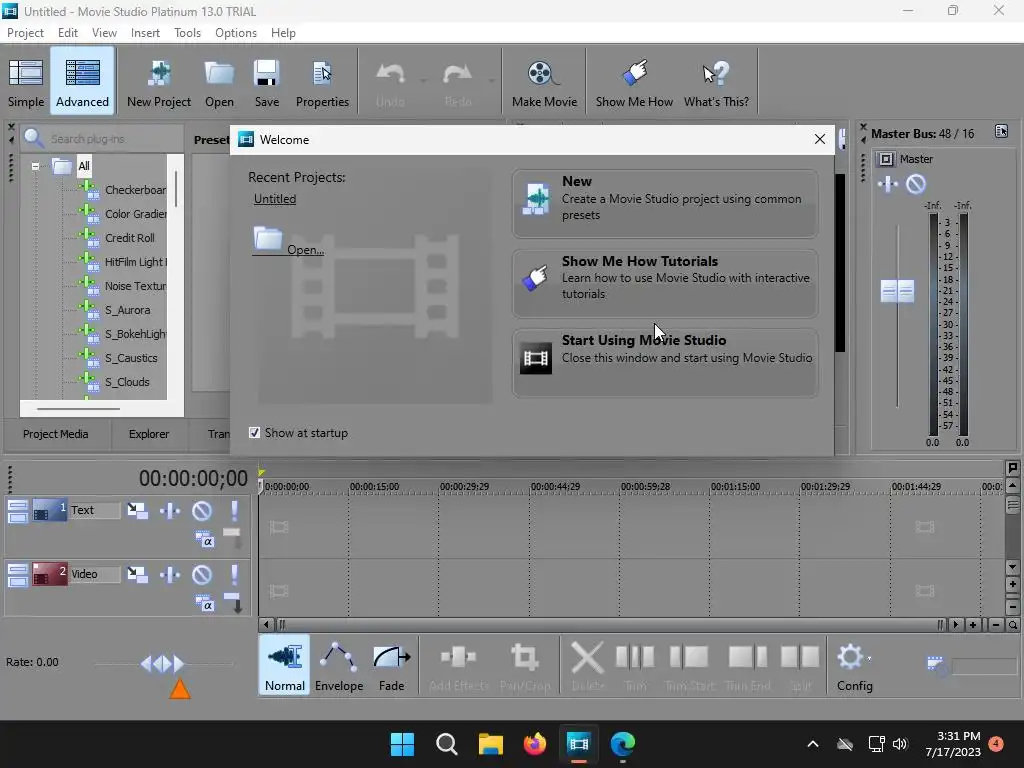The height and width of the screenshot is (768, 1024).
Task: Select S_Aurora plug-in in list
Action: pyautogui.click(x=127, y=310)
